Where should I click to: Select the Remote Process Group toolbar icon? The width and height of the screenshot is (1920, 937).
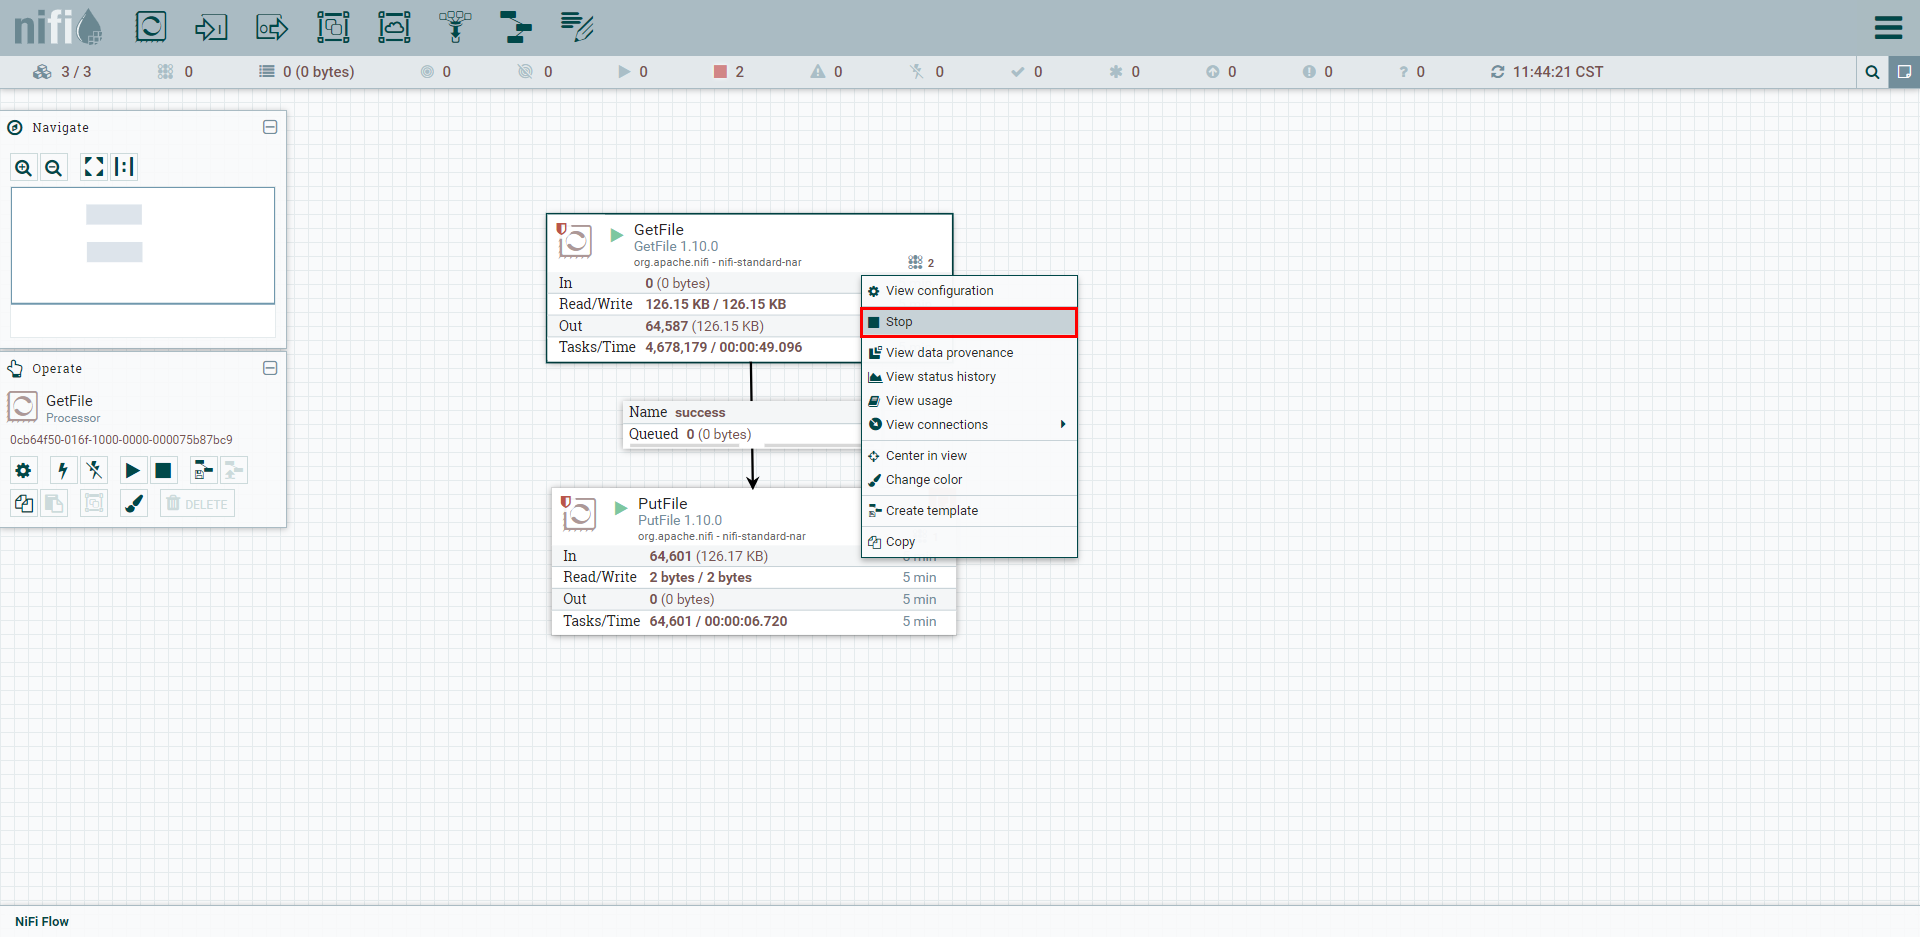pyautogui.click(x=394, y=27)
